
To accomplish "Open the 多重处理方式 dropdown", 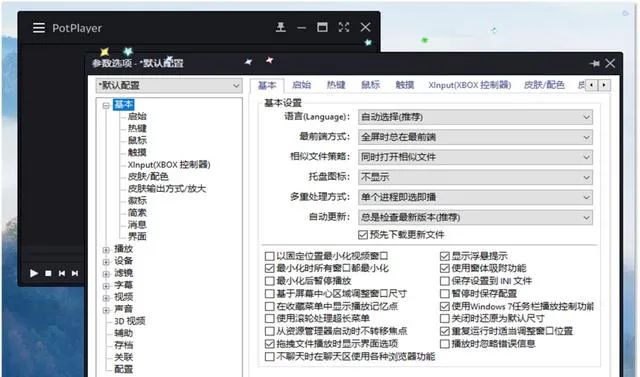I will [475, 197].
